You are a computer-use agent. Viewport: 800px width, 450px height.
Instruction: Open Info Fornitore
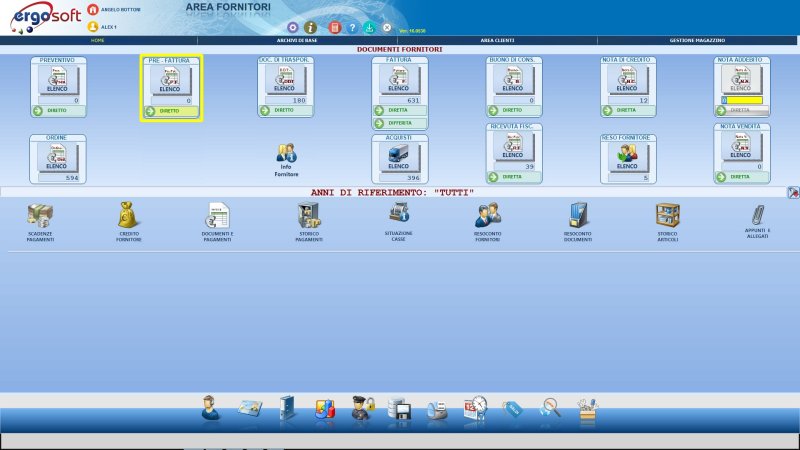[286, 160]
